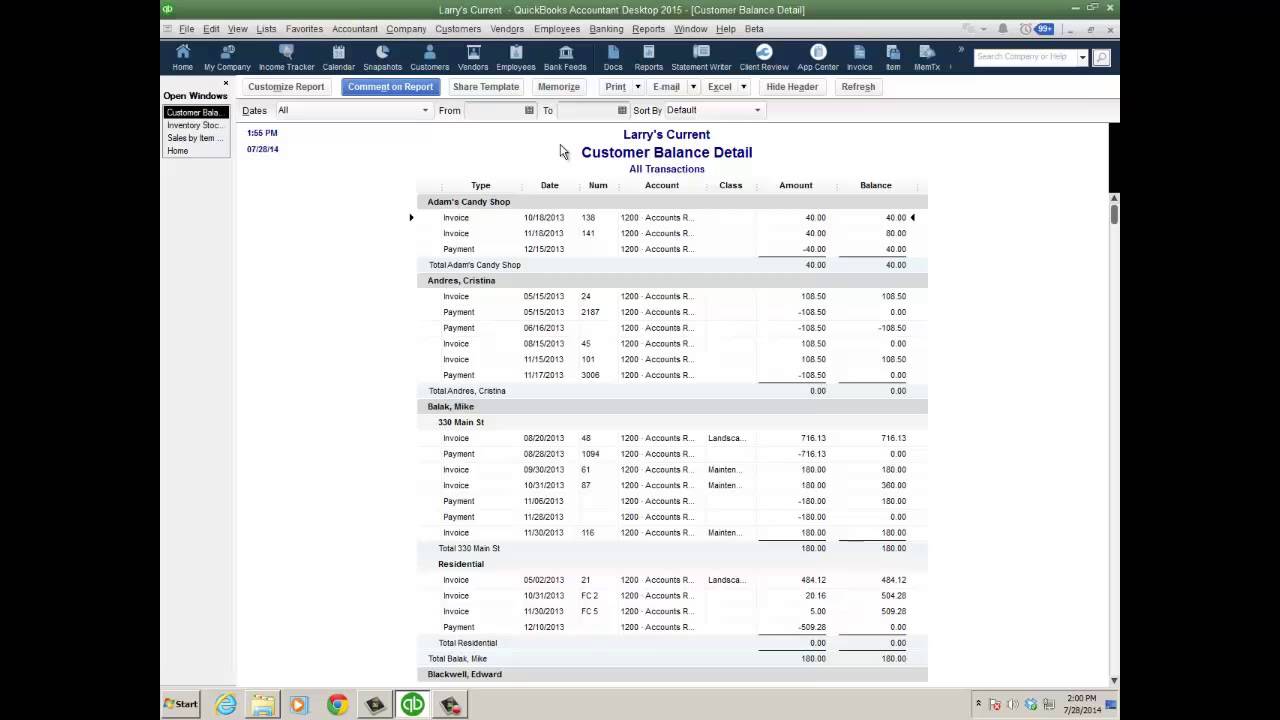Click the Hide Header button

point(792,87)
